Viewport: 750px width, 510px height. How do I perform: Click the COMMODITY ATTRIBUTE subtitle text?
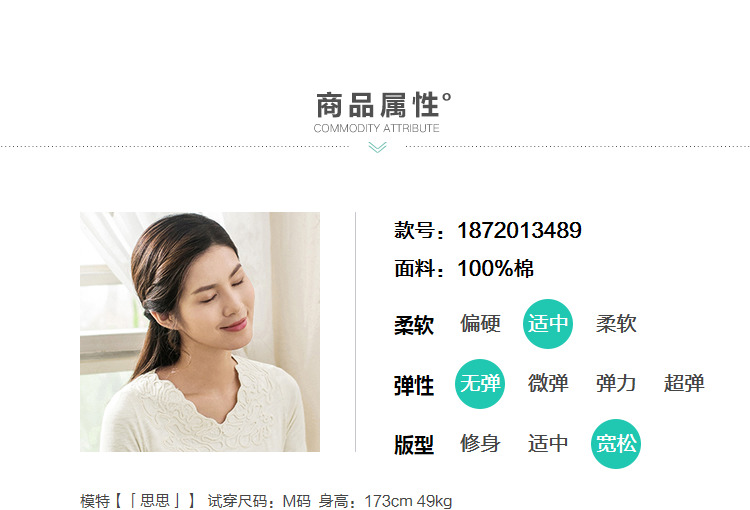point(376,128)
